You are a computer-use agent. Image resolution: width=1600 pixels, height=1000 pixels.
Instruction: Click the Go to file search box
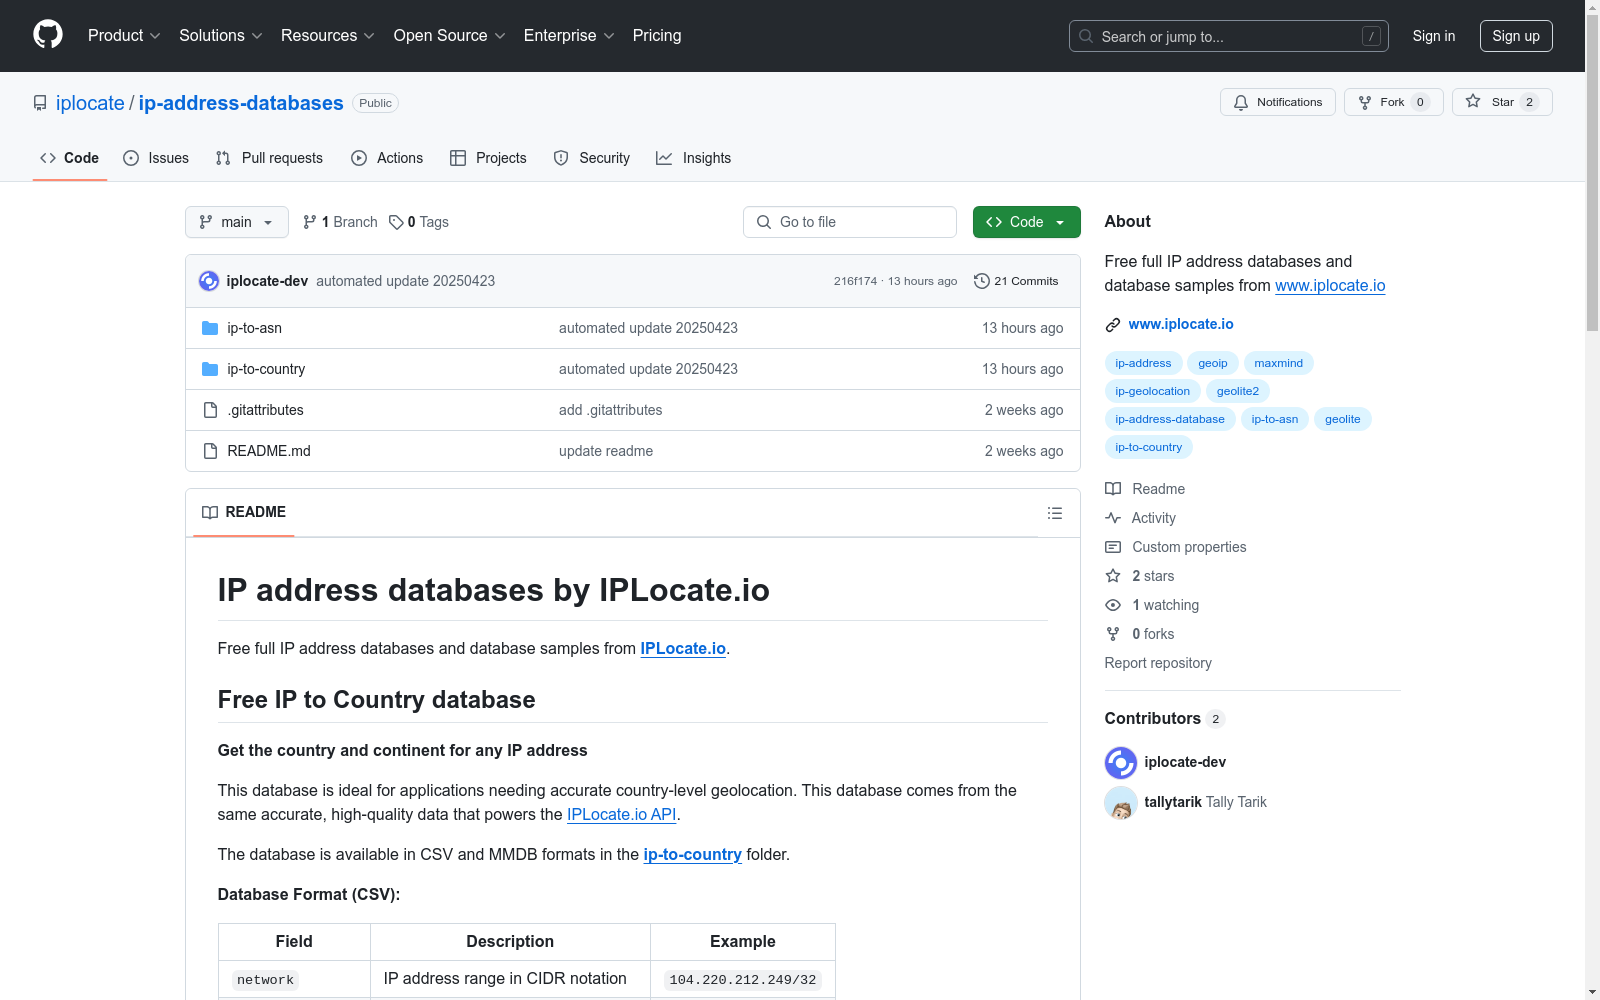coord(850,222)
